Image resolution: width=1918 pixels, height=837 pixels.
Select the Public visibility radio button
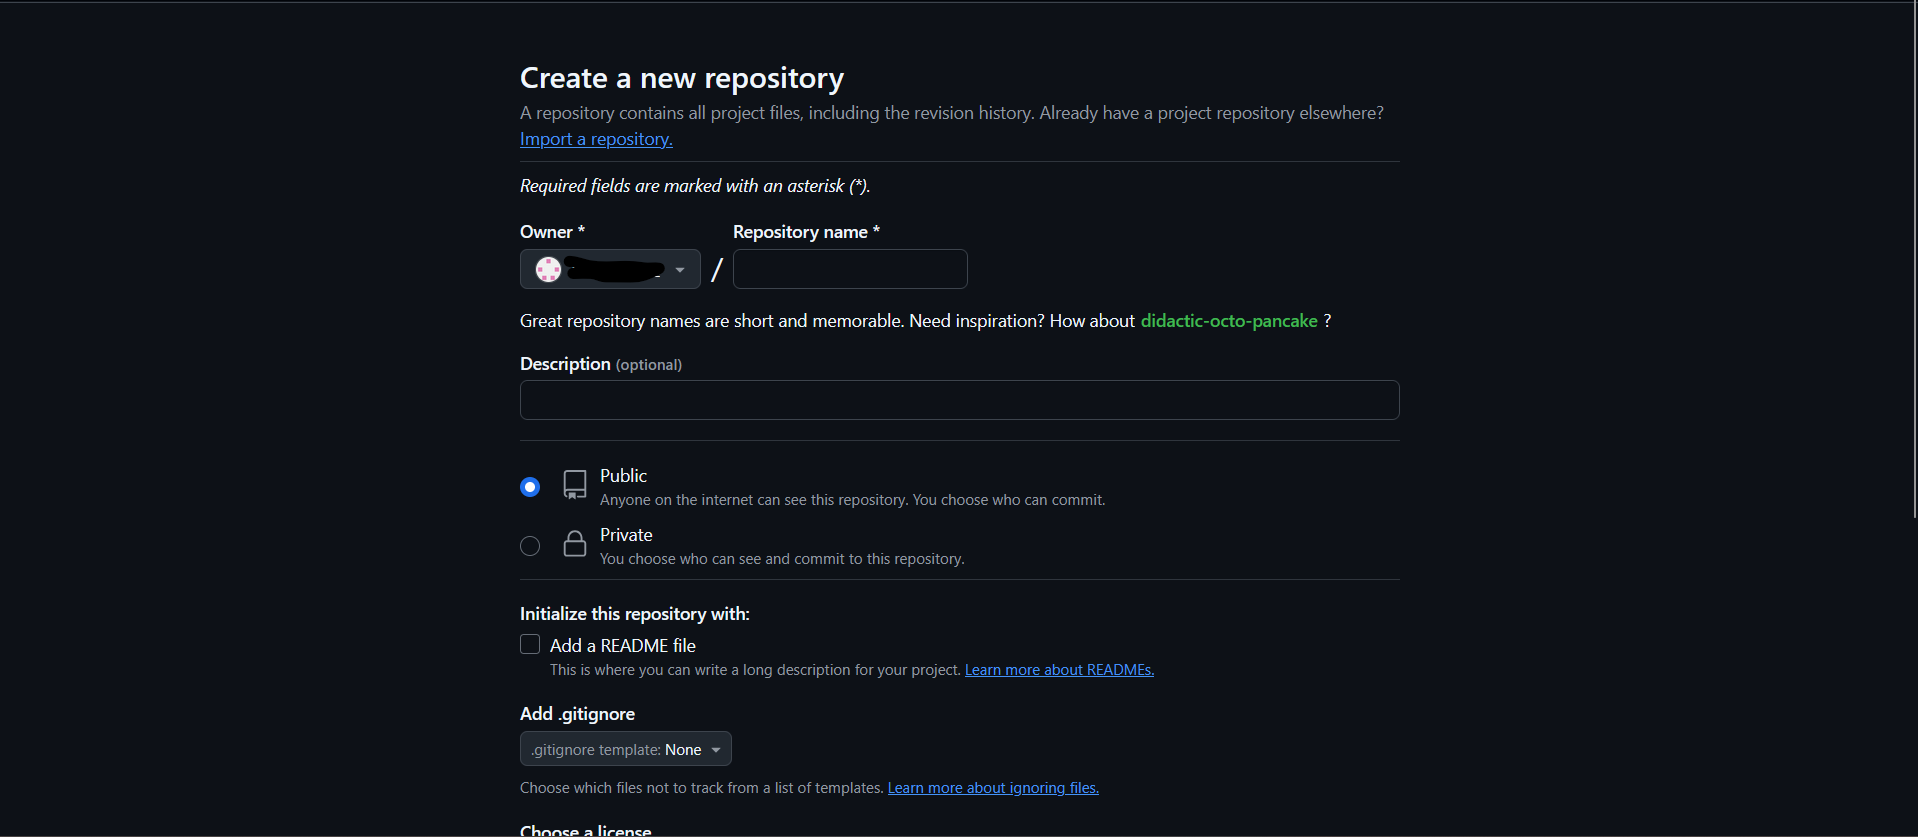coord(530,487)
